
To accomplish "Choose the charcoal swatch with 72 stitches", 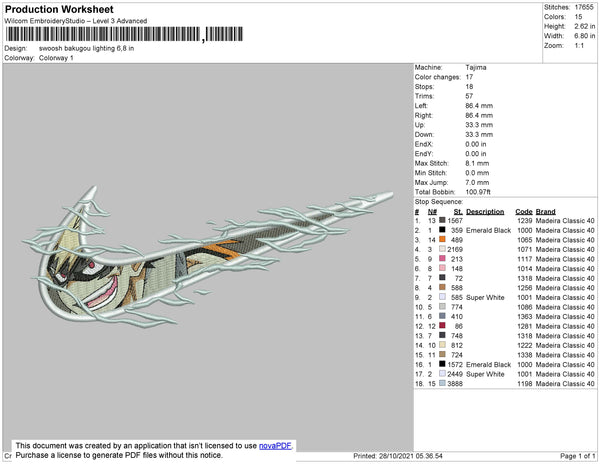I will click(442, 278).
